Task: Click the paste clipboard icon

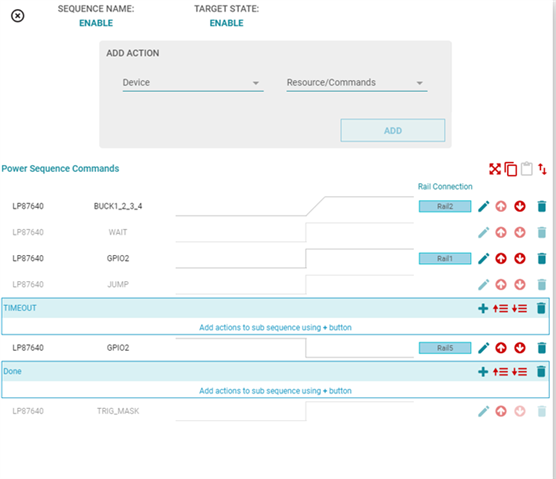Action: [x=527, y=169]
